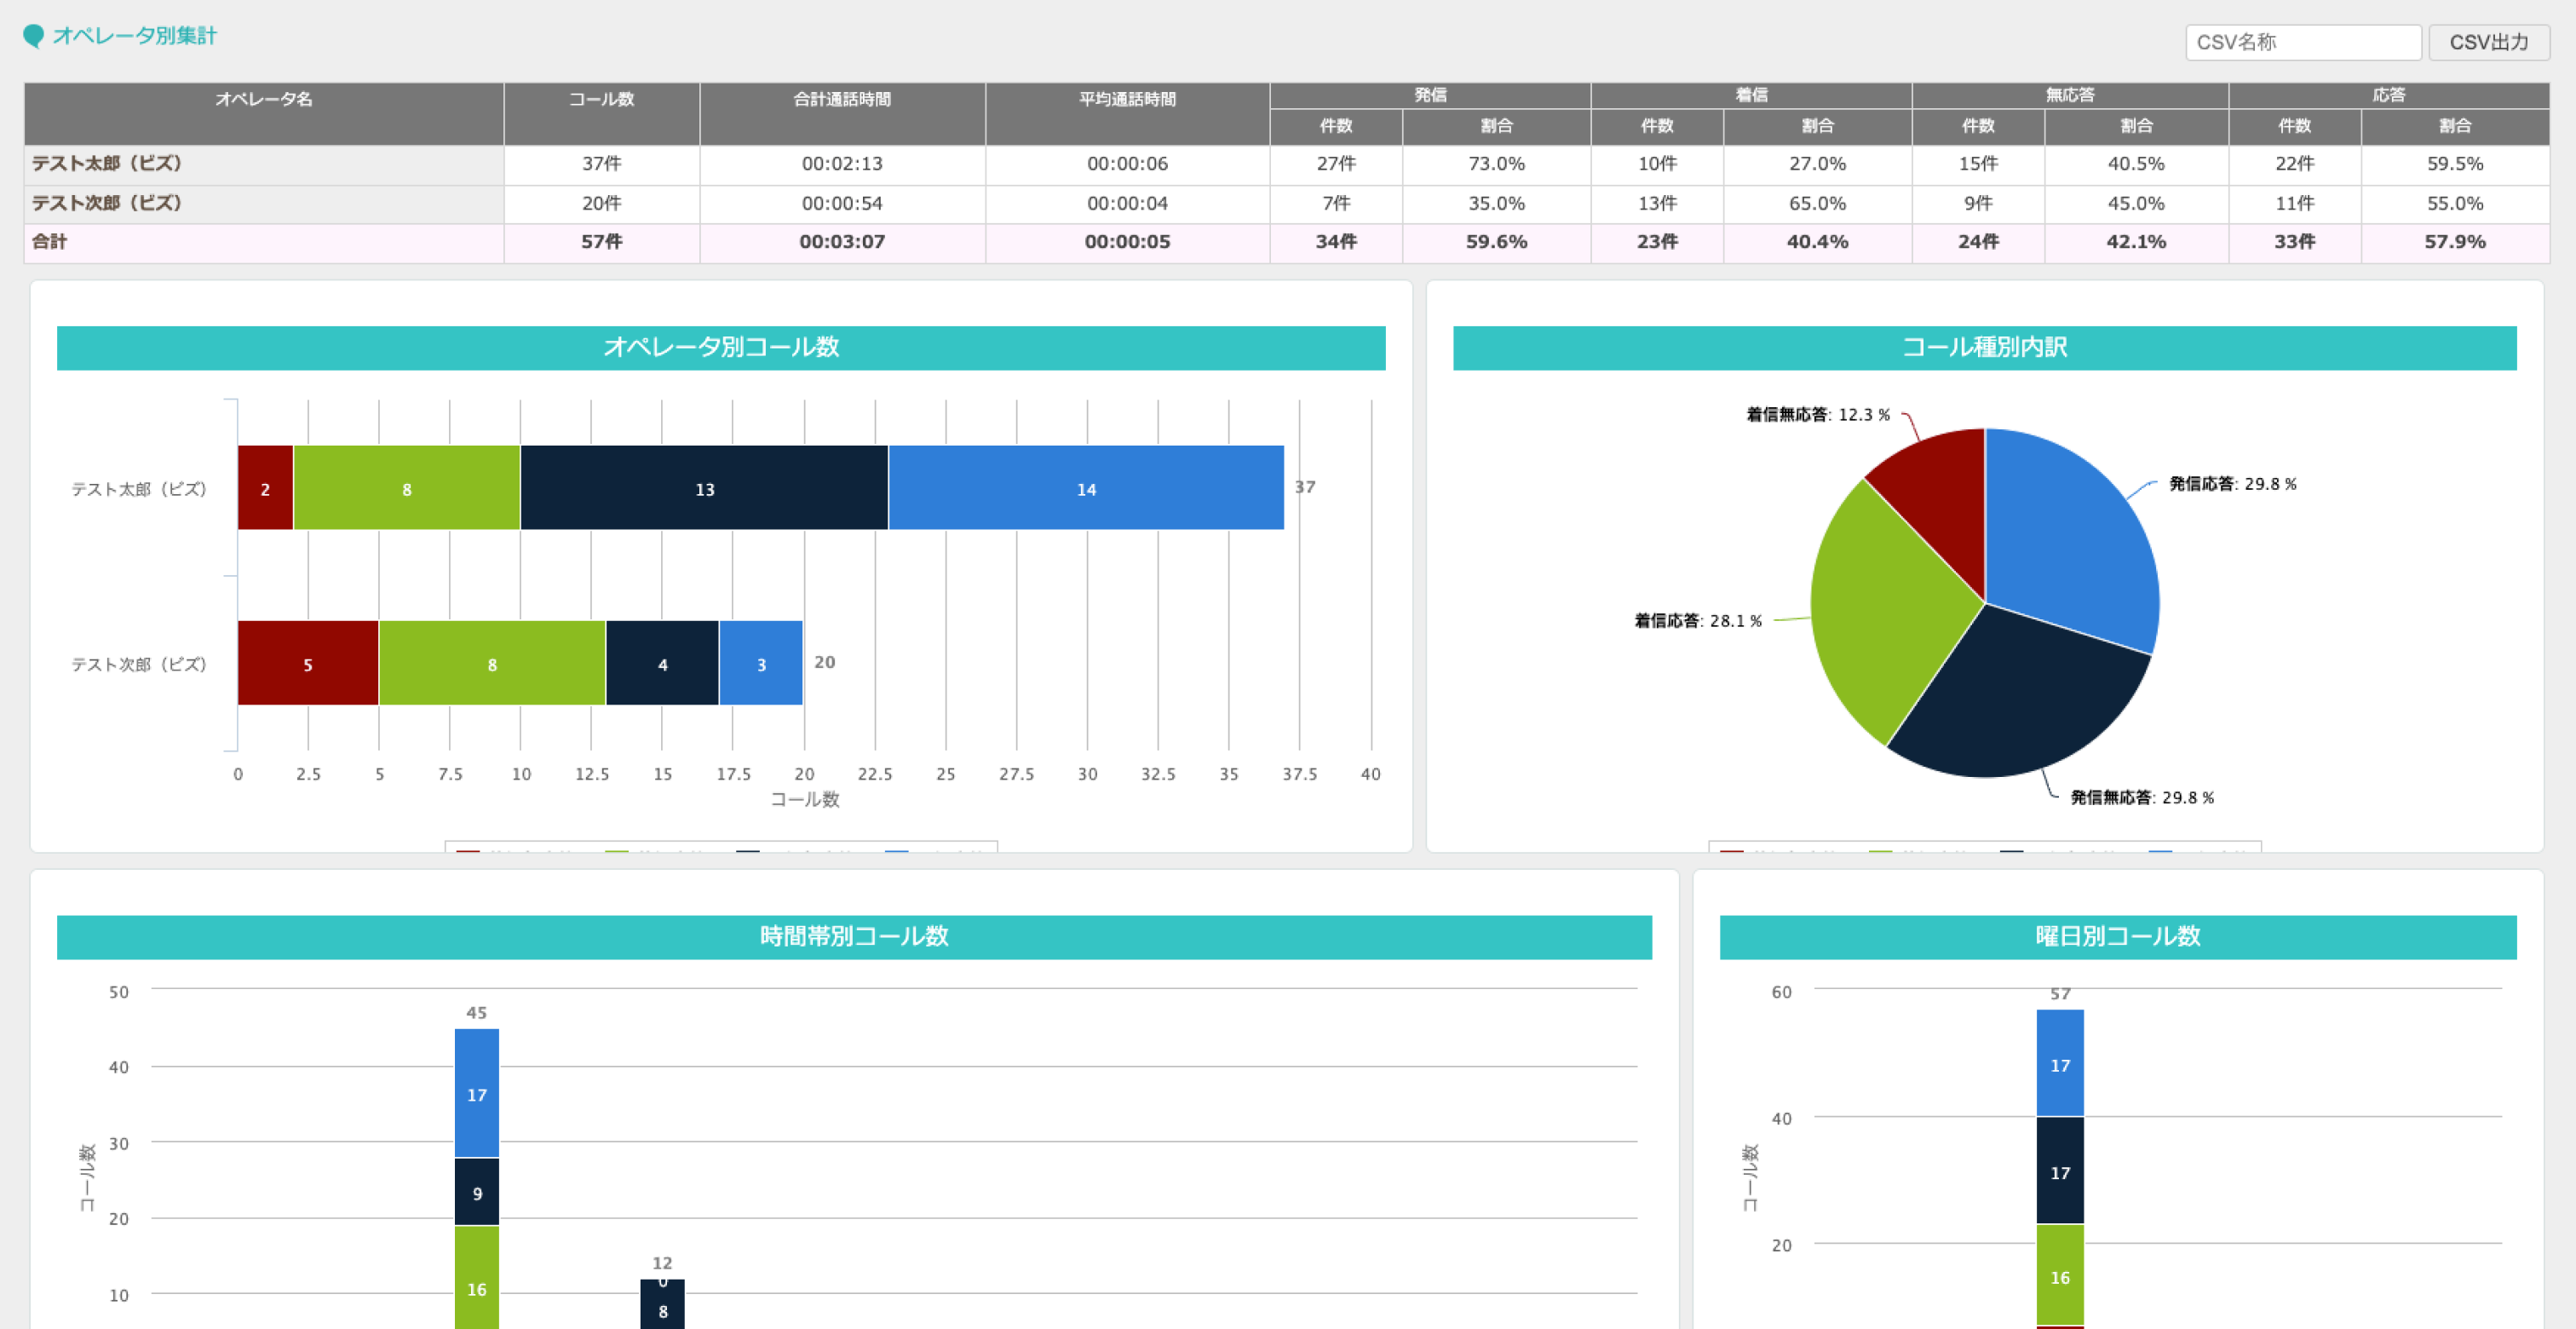The height and width of the screenshot is (1329, 2576).
Task: Click the 45.0% no-answer ratio cell
Action: click(x=2136, y=204)
